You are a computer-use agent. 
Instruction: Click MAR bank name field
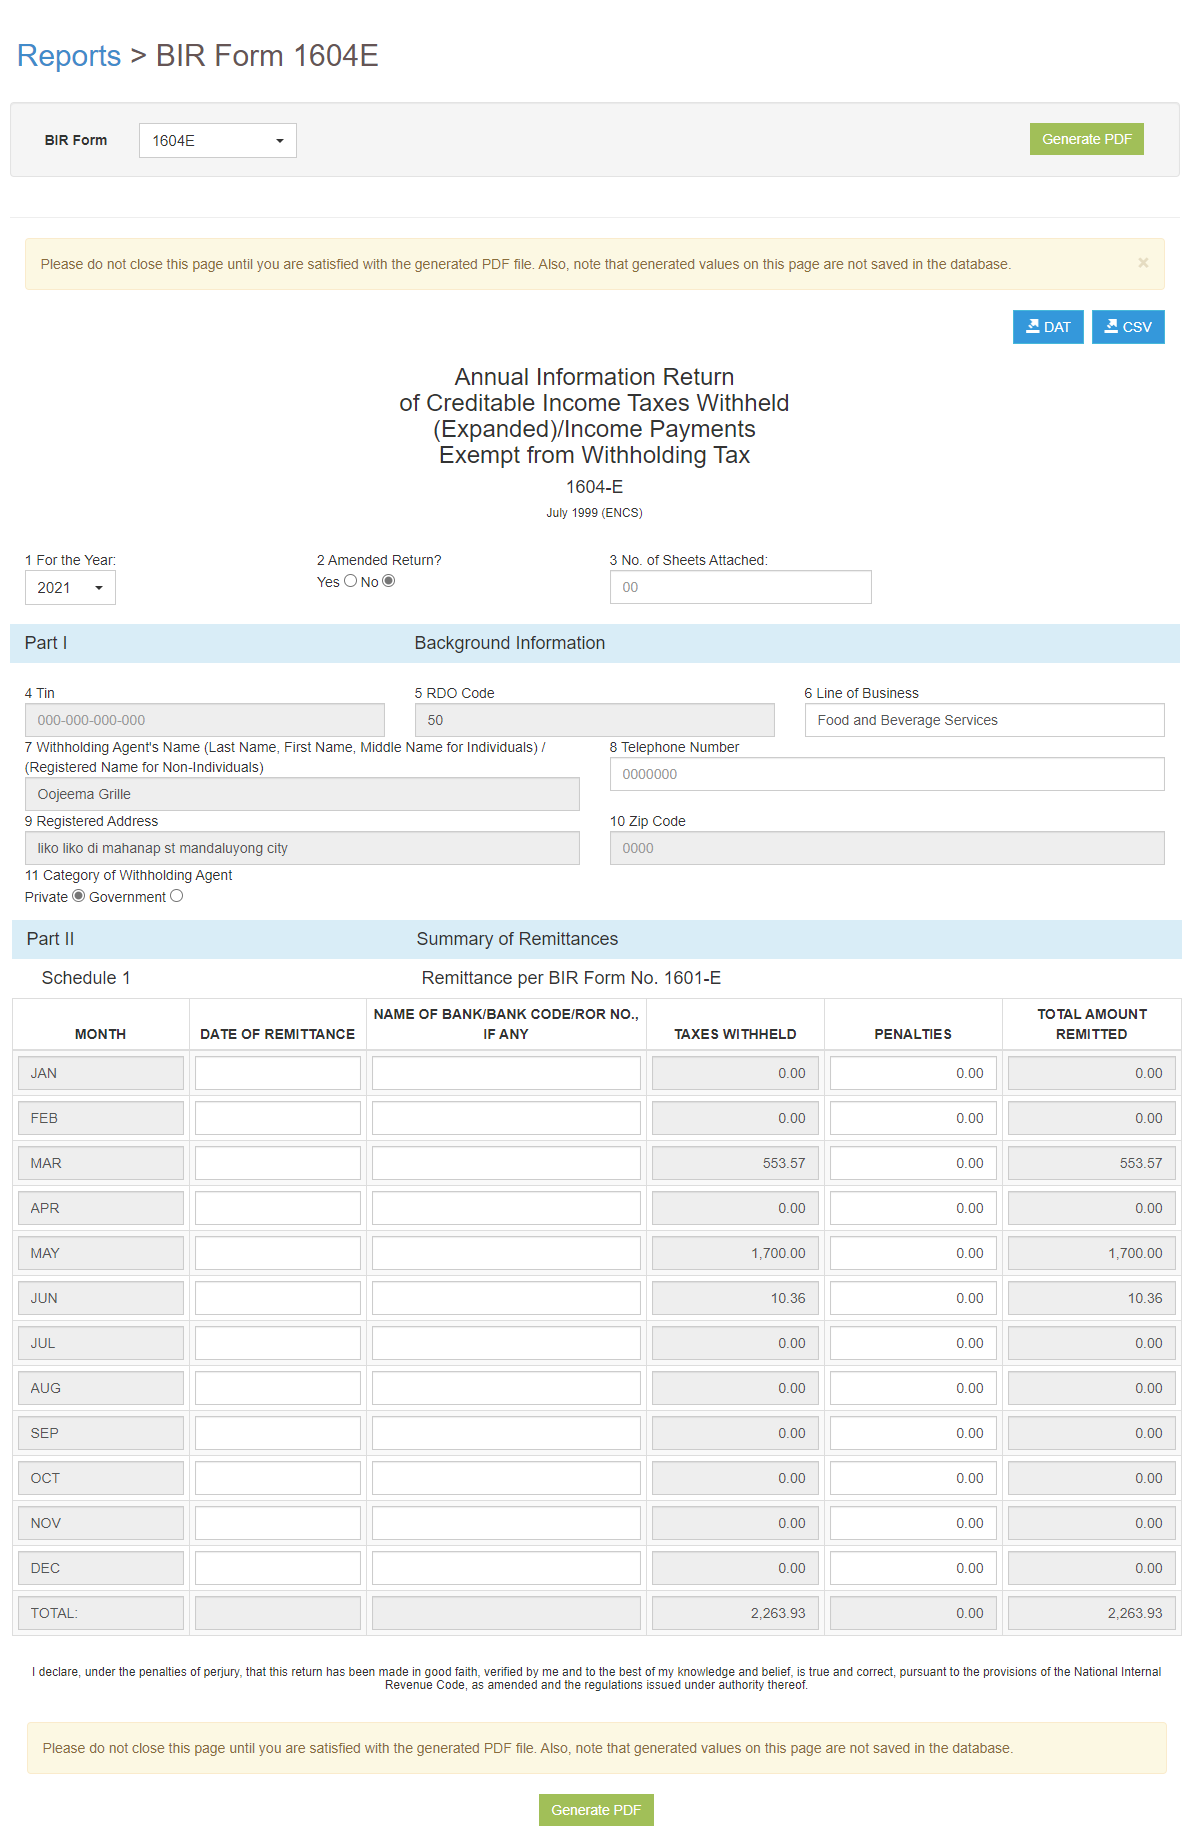click(506, 1163)
